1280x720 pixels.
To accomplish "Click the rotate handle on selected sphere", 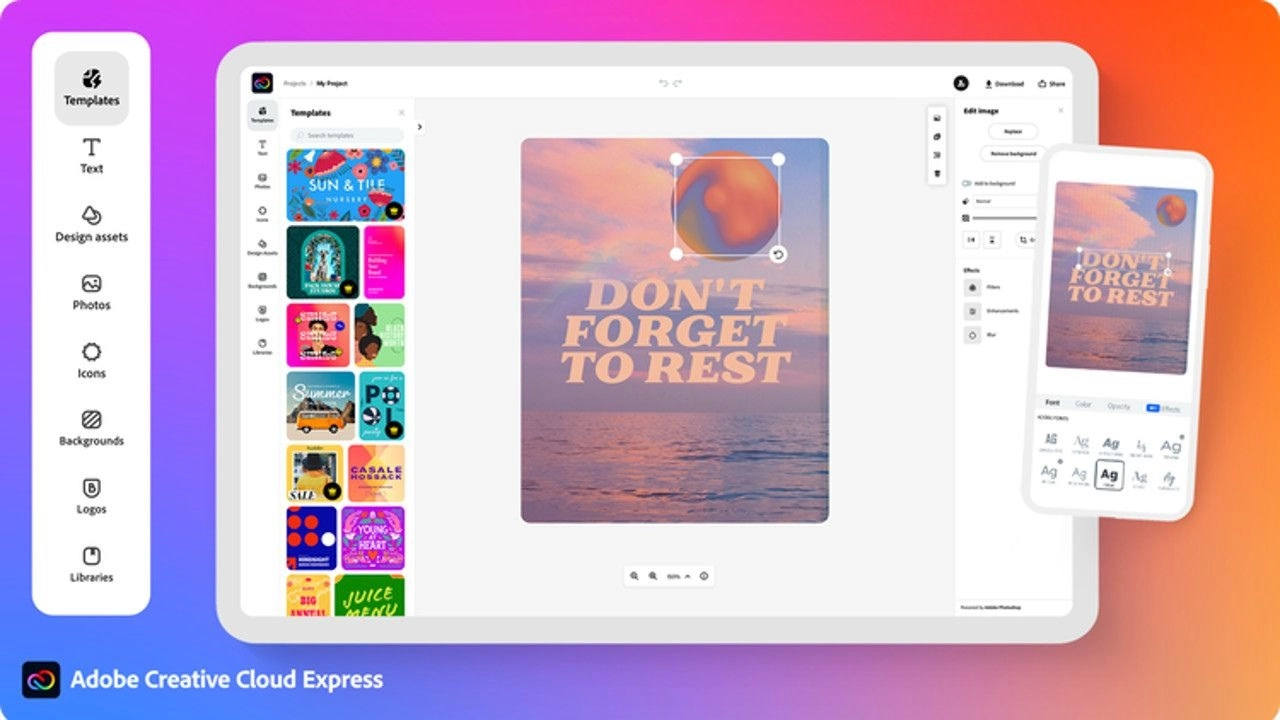I will tap(778, 254).
